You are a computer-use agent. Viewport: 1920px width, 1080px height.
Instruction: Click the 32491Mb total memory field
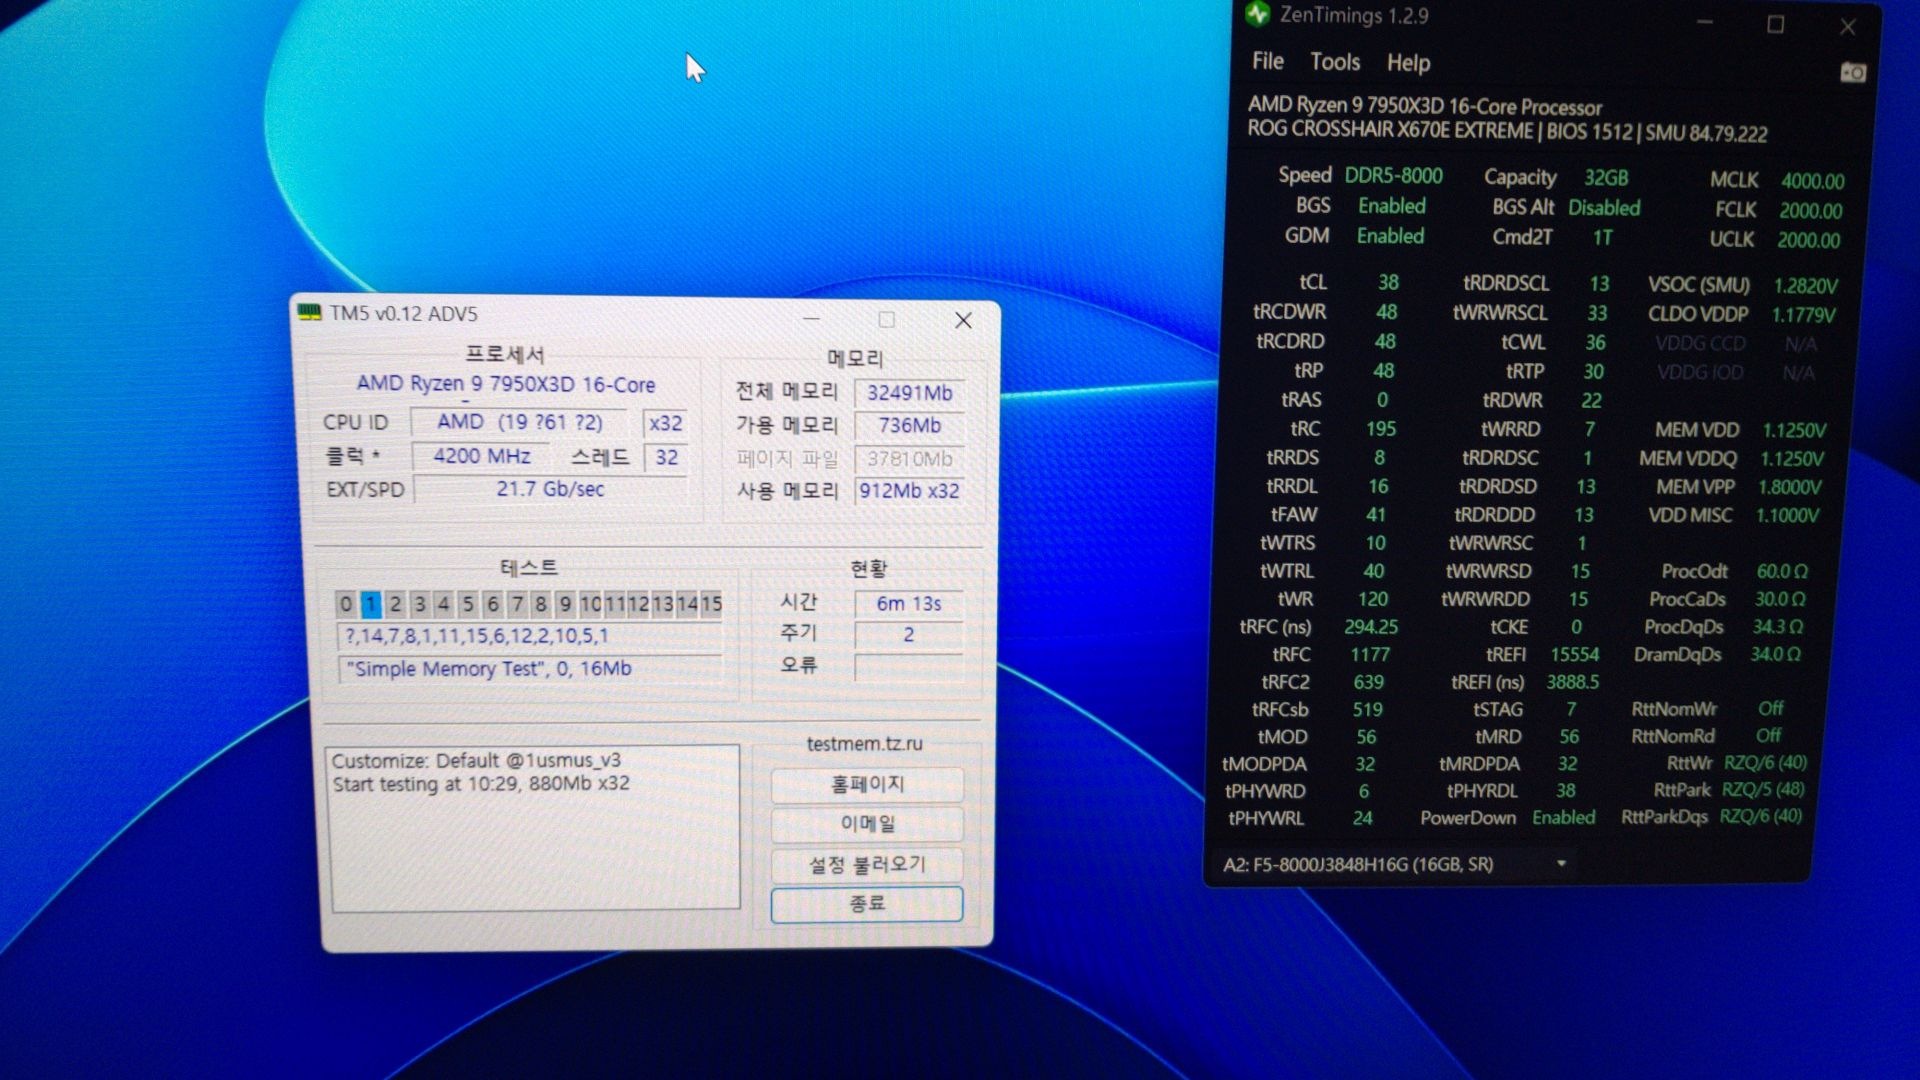tap(909, 392)
